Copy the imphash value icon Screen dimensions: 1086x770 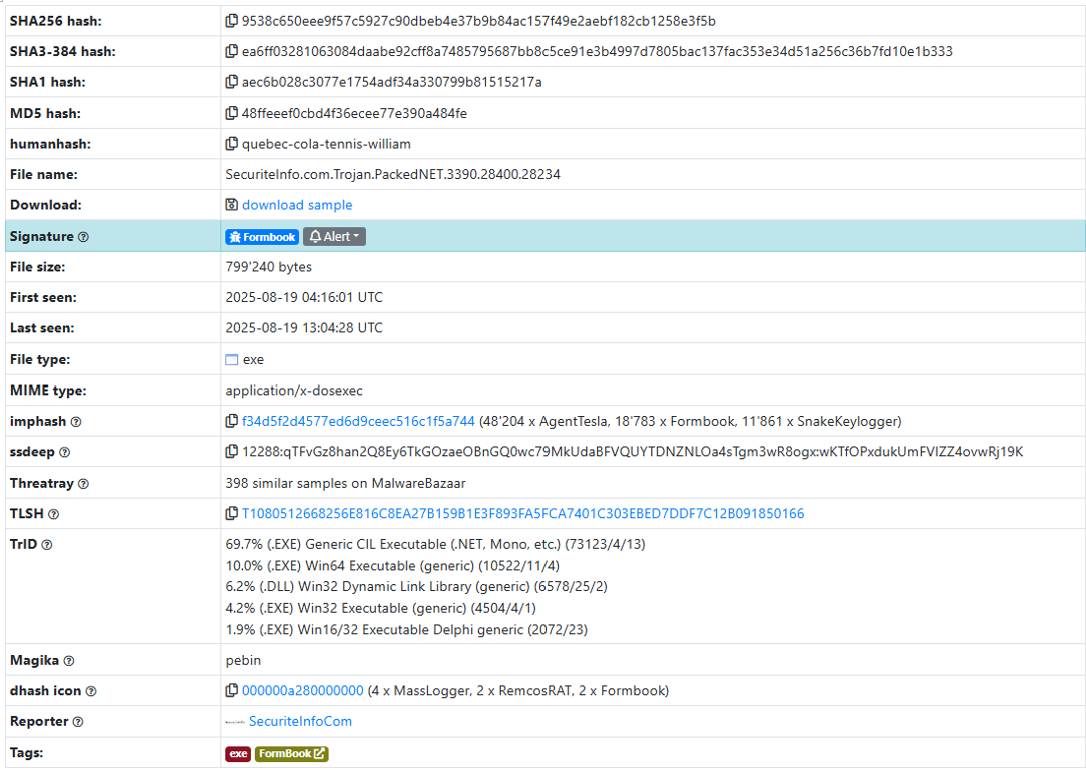coord(232,422)
